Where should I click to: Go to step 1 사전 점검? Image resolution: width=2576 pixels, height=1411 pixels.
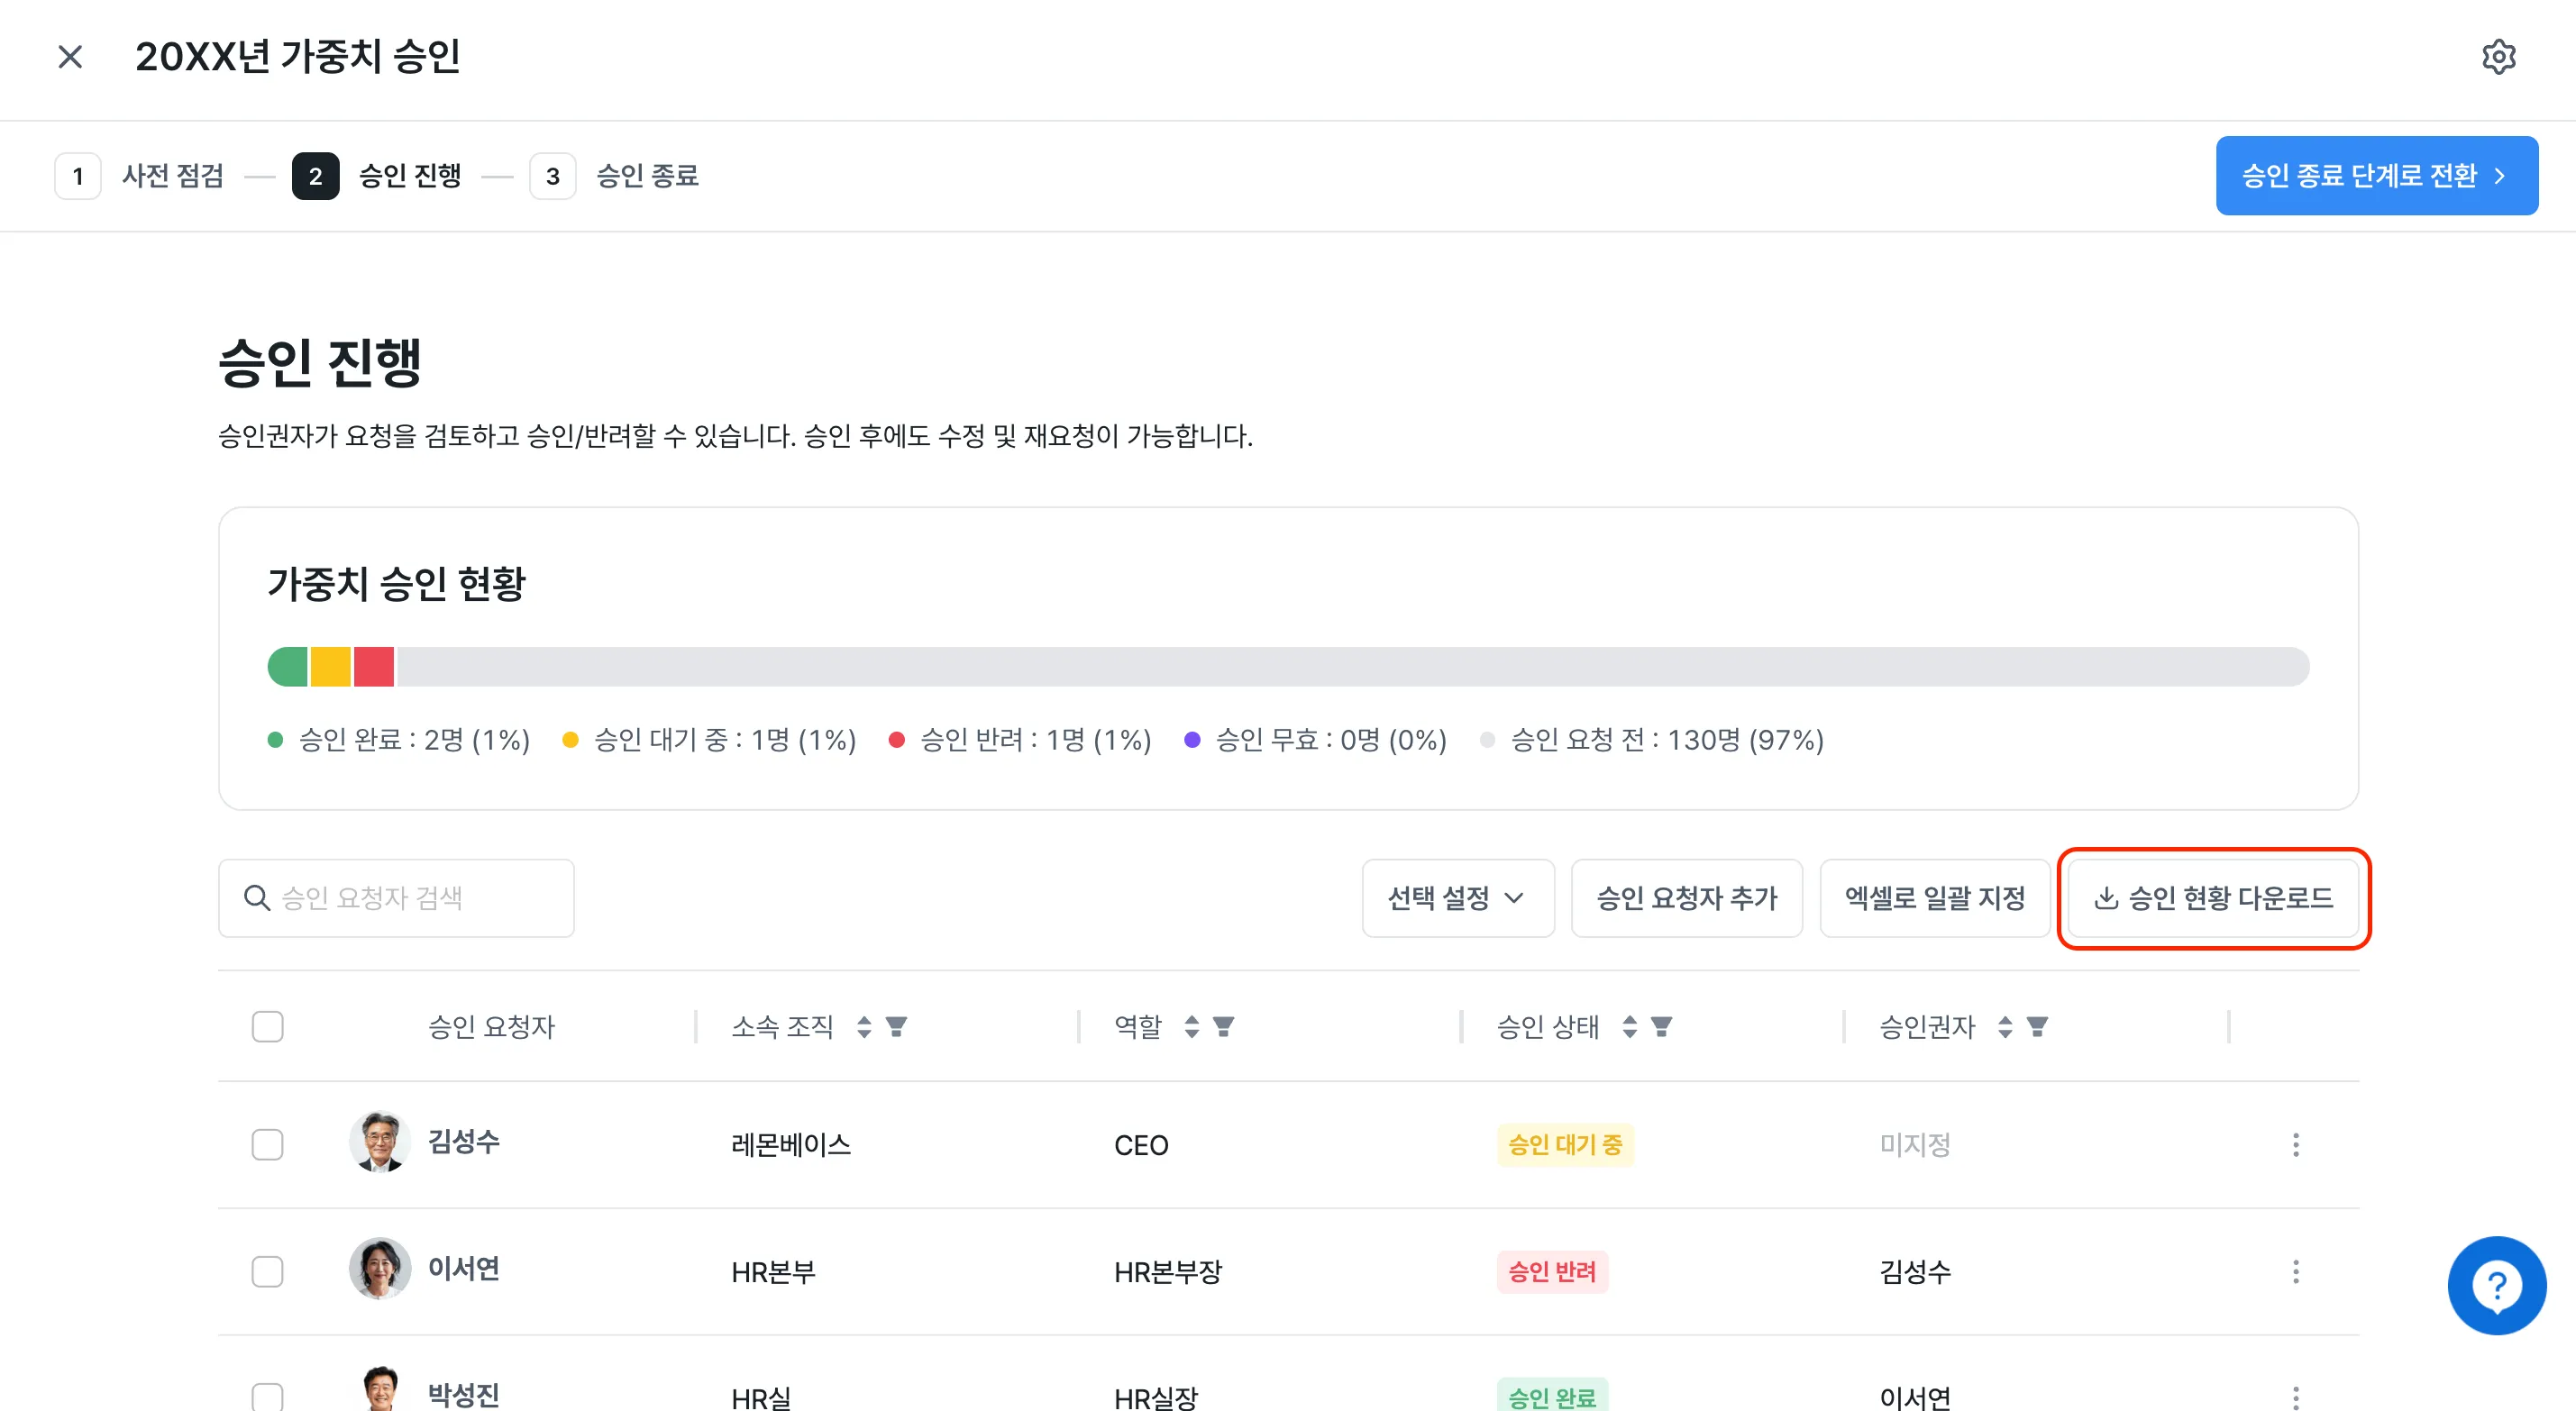[139, 176]
